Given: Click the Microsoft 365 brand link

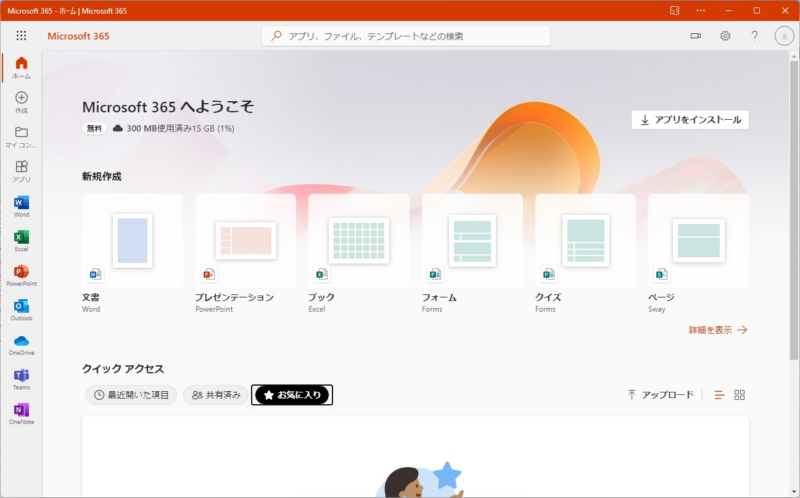Looking at the screenshot, I should (78, 36).
